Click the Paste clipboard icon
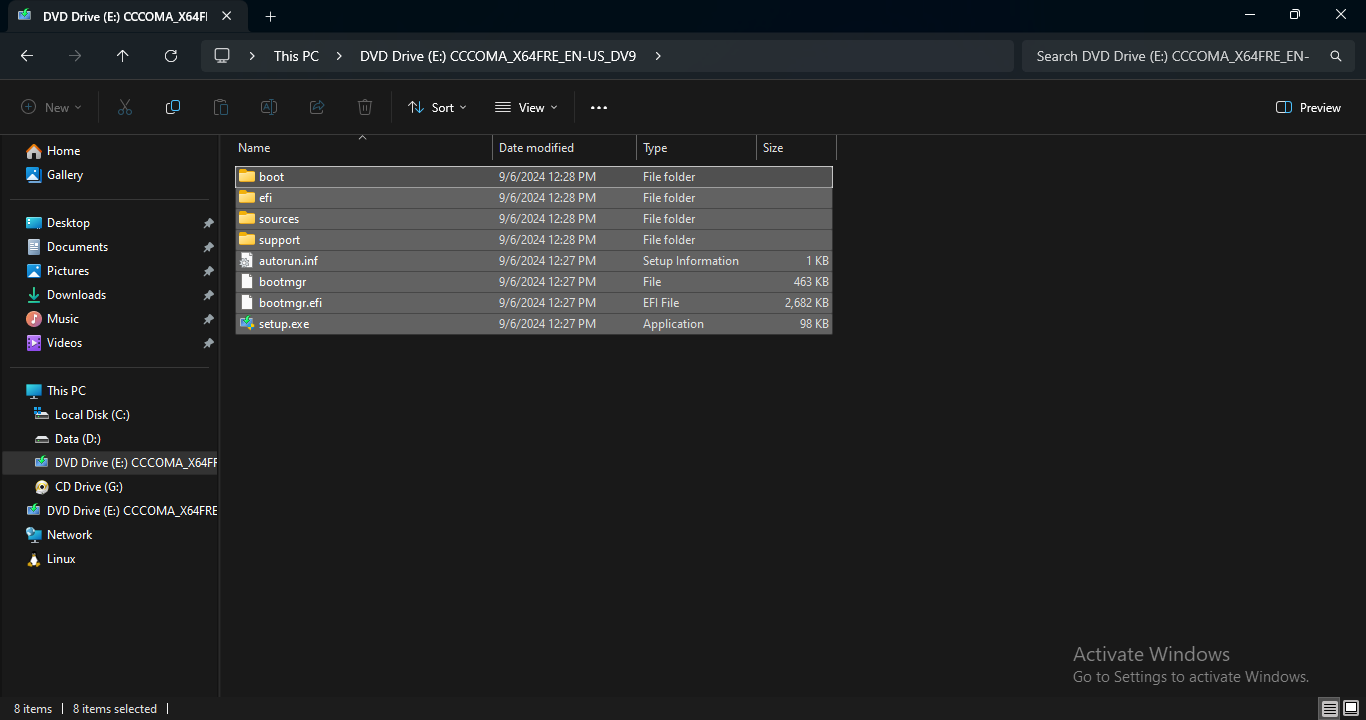The width and height of the screenshot is (1366, 720). (x=221, y=107)
